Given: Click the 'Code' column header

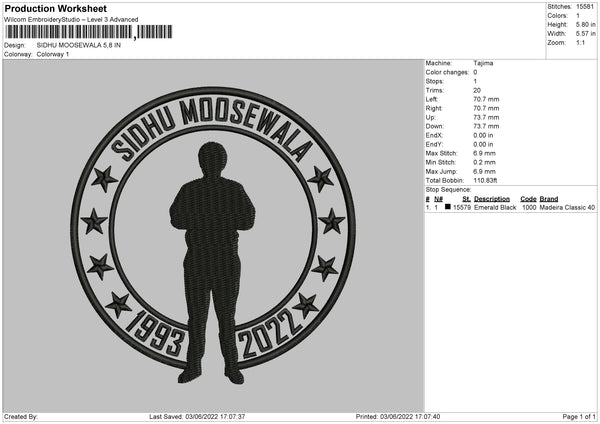Looking at the screenshot, I should coord(528,199).
